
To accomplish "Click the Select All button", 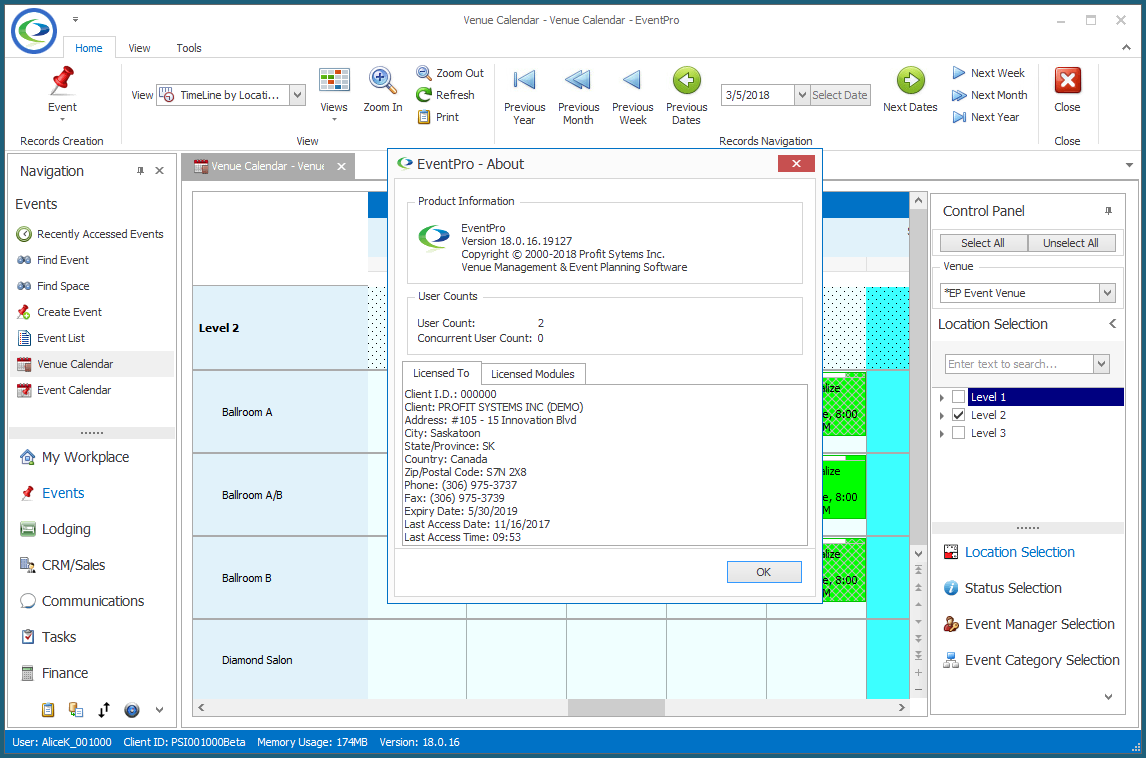I will 982,243.
